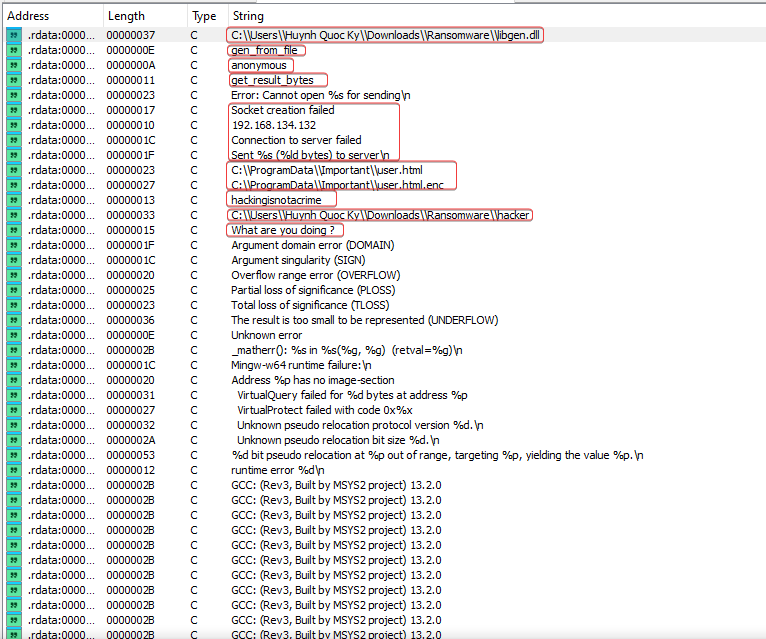
Task: Select the 'gen_from_file' string
Action: [x=264, y=50]
